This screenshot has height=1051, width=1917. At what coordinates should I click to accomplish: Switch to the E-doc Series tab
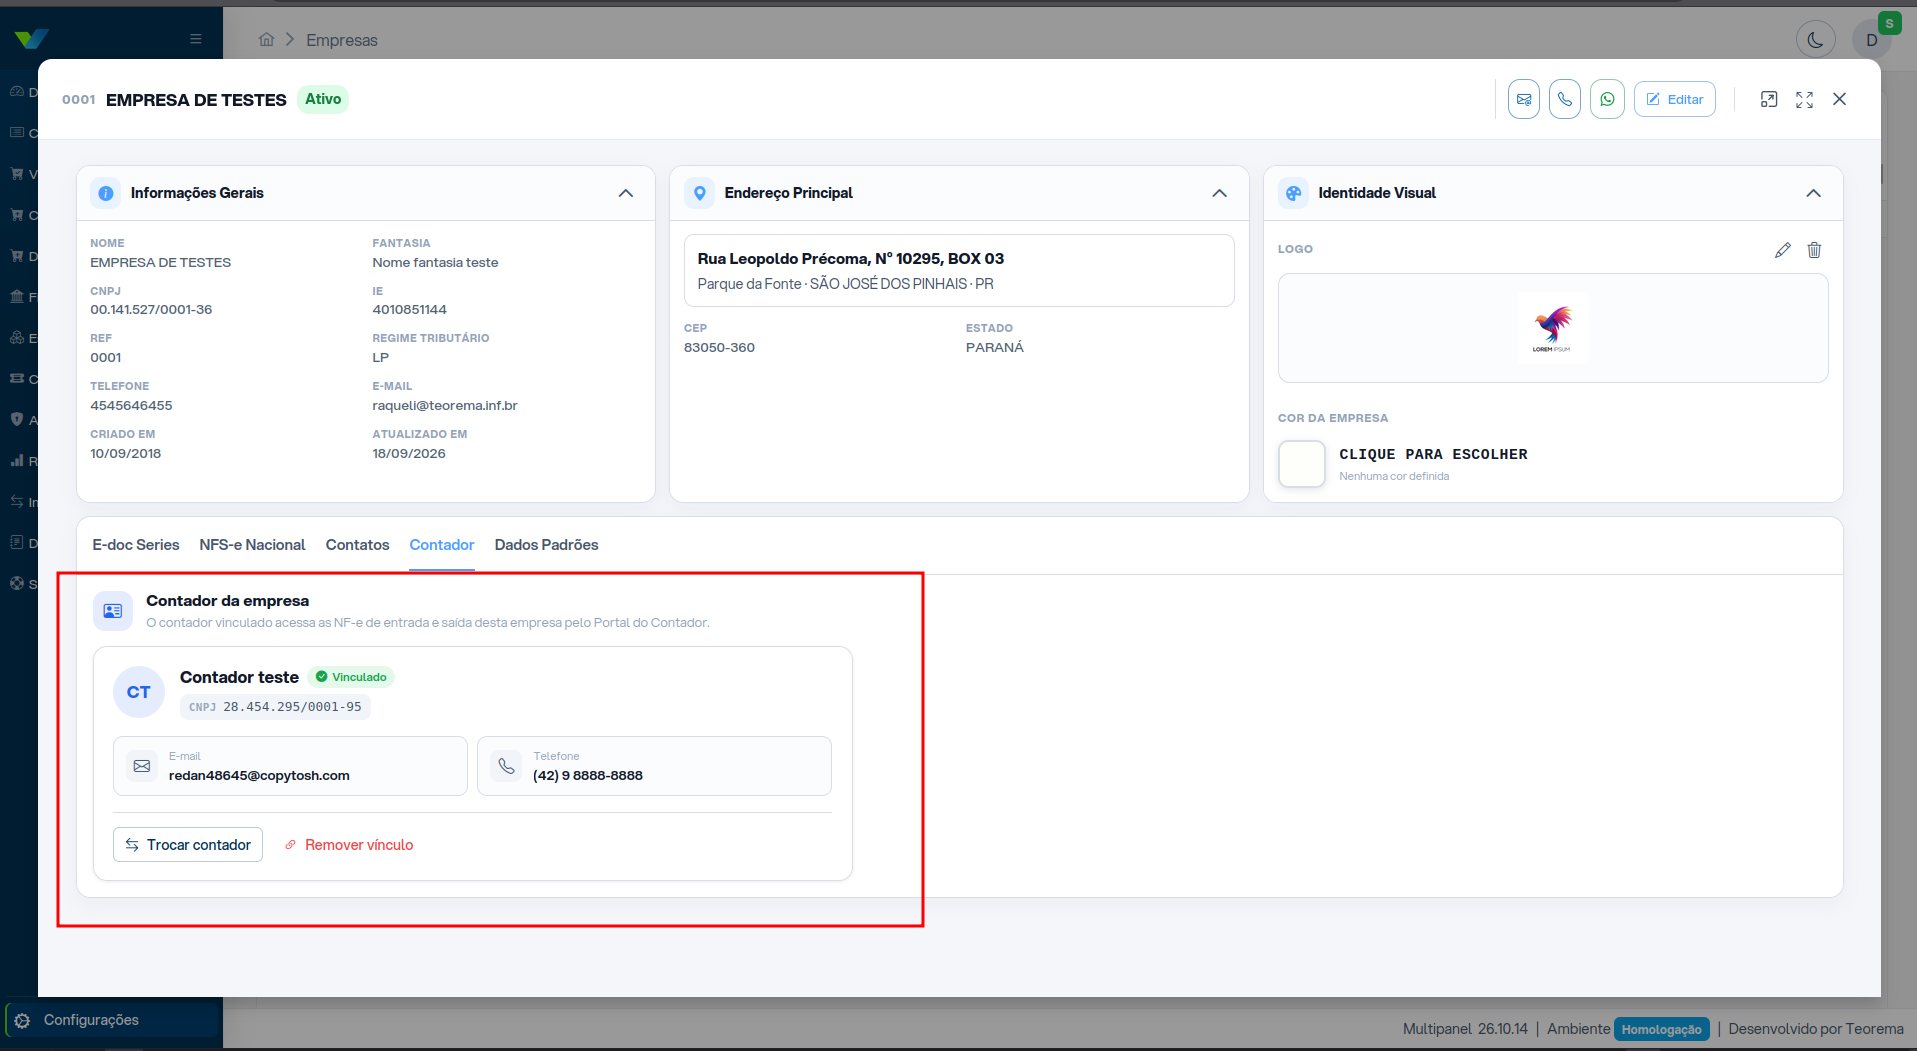[x=136, y=545]
